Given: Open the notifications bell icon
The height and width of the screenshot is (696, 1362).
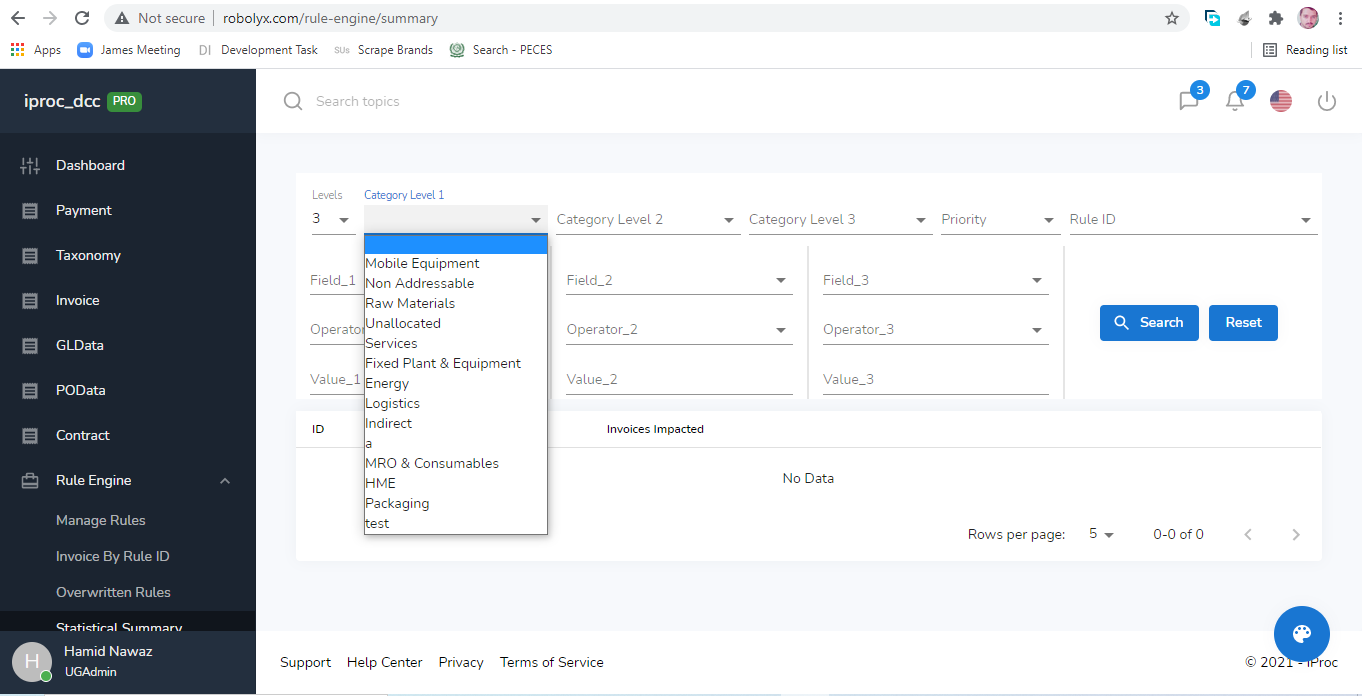Looking at the screenshot, I should point(1235,101).
